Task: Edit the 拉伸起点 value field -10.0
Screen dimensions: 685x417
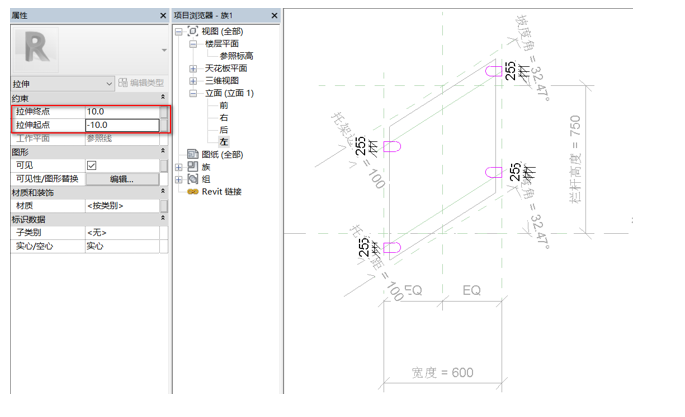Action: [122, 125]
